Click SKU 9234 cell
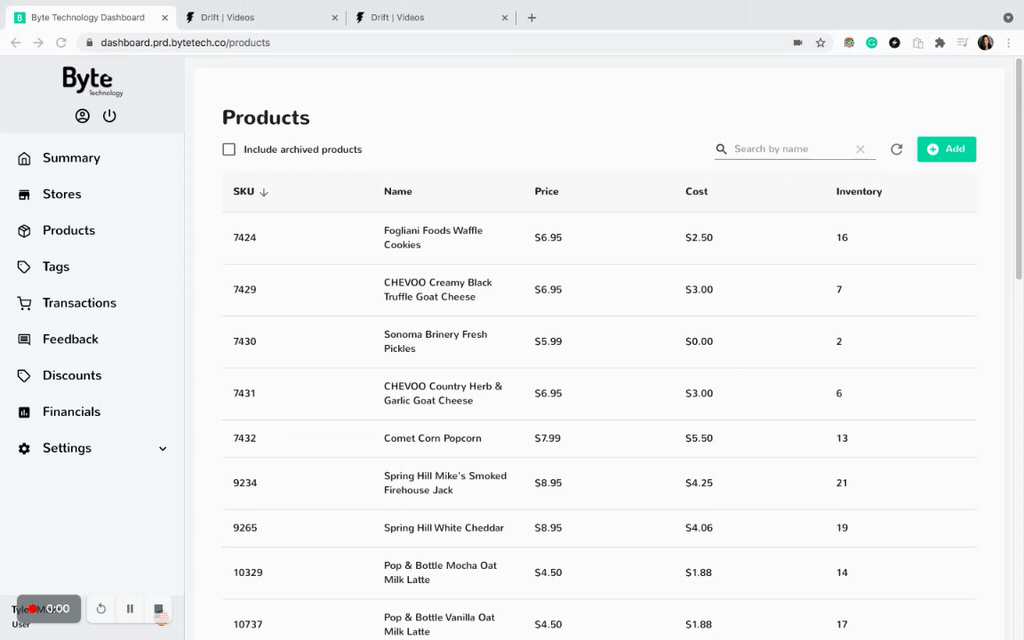This screenshot has width=1024, height=640. click(245, 483)
